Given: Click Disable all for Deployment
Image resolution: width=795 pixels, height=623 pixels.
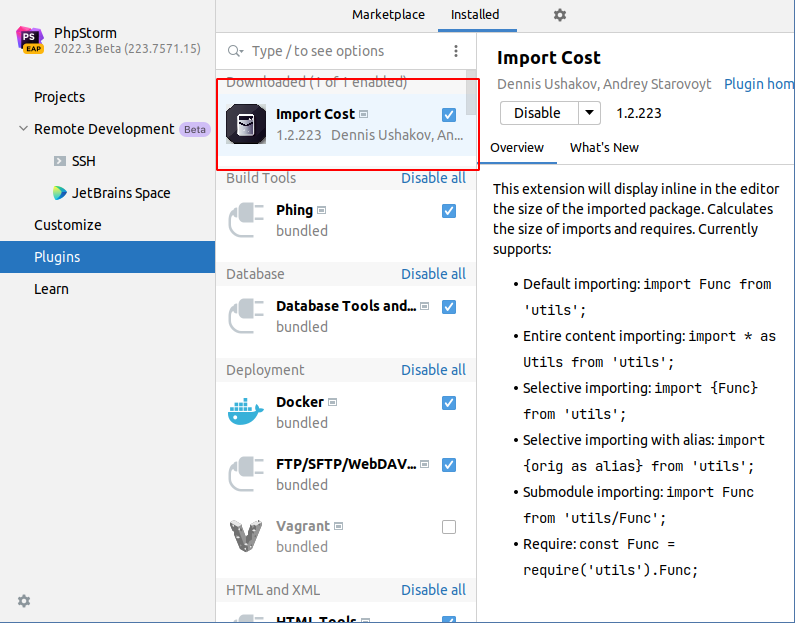Looking at the screenshot, I should [433, 370].
